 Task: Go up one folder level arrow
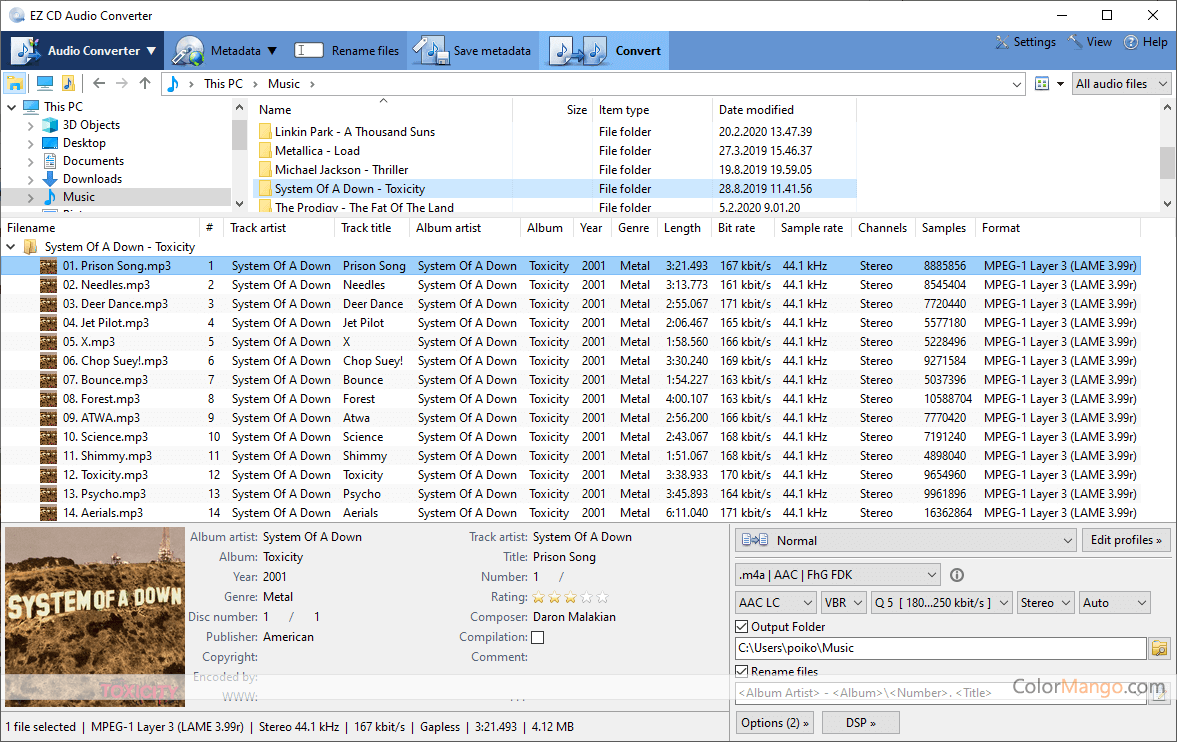(x=145, y=83)
